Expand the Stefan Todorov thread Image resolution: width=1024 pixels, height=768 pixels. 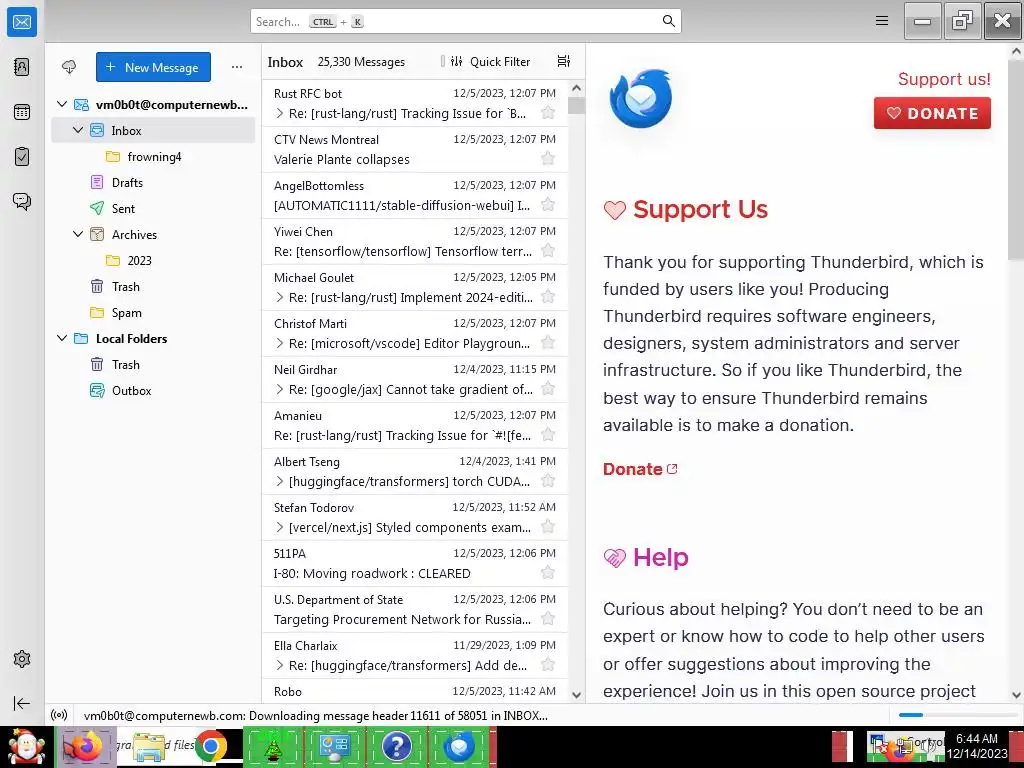tap(280, 528)
